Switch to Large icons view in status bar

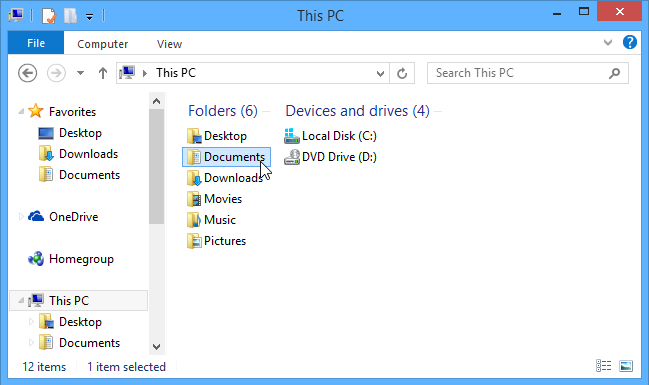pyautogui.click(x=626, y=366)
